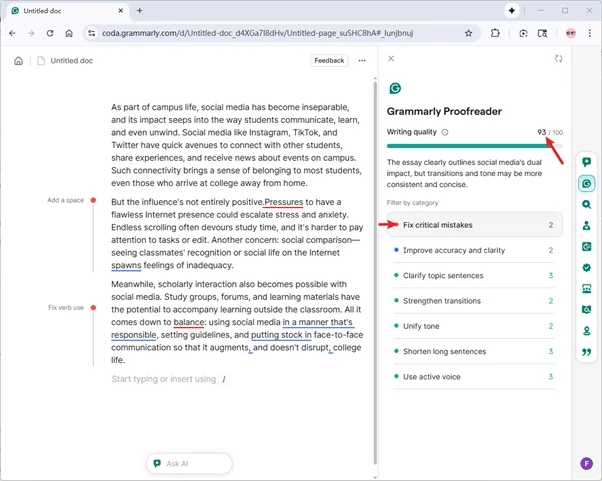The height and width of the screenshot is (481, 602).
Task: Open the Proofreader agent in the sidebar
Action: (x=587, y=184)
